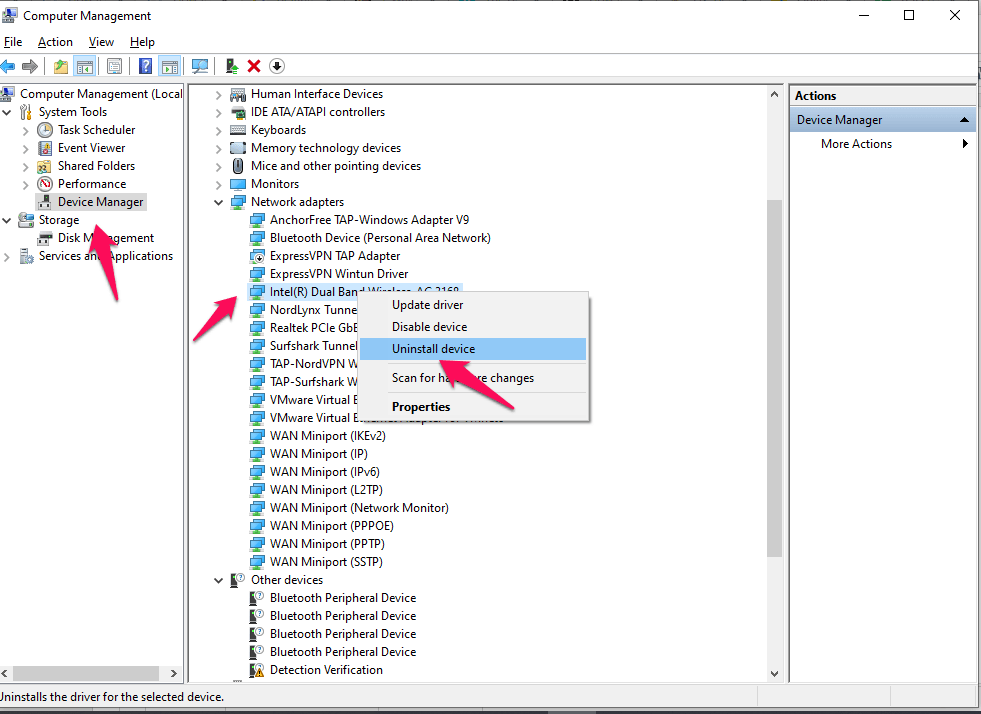Collapse the Network adapters category
Screen dimensions: 981x714
(x=218, y=202)
